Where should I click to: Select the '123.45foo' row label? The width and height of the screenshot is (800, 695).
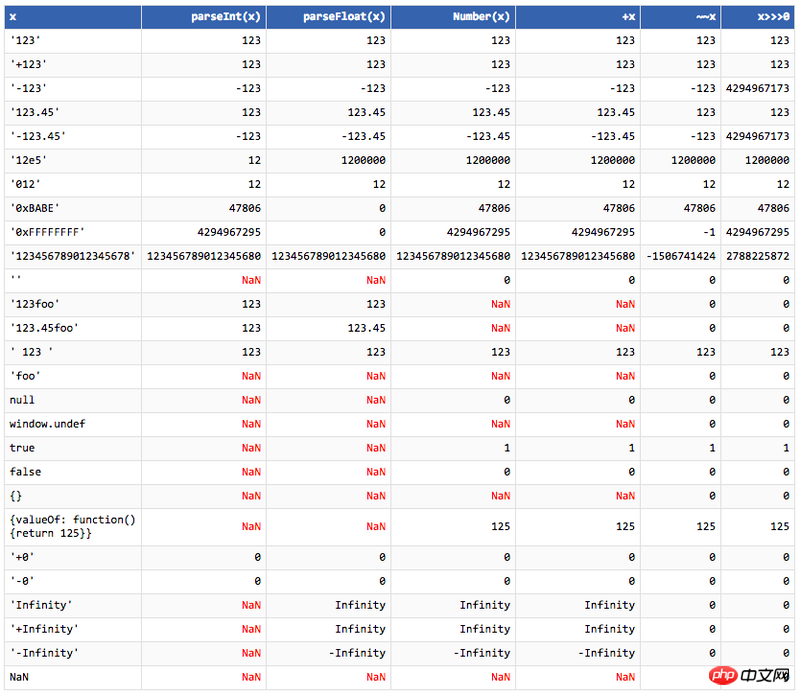tap(44, 328)
